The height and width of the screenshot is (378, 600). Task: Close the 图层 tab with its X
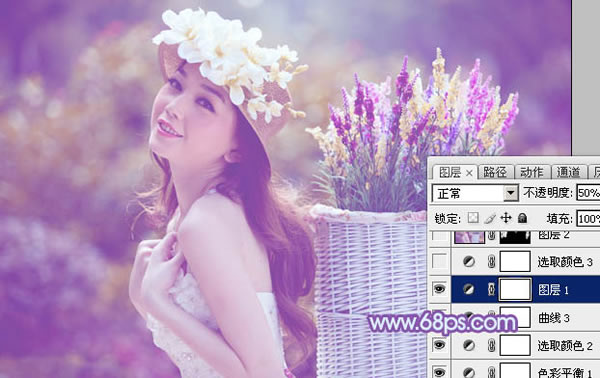469,173
